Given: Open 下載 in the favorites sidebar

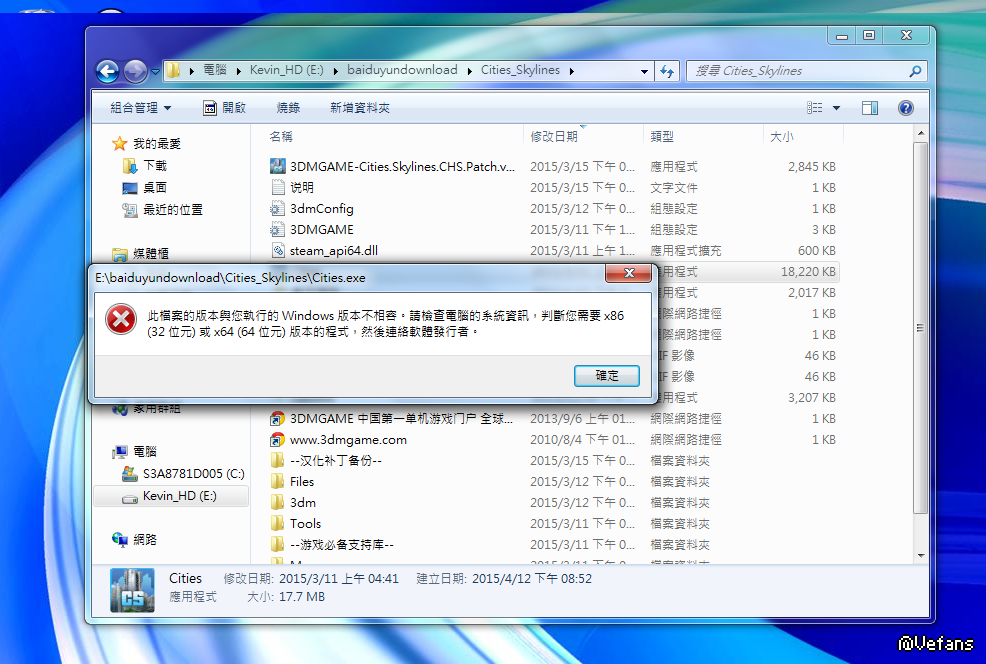Looking at the screenshot, I should click(x=155, y=165).
